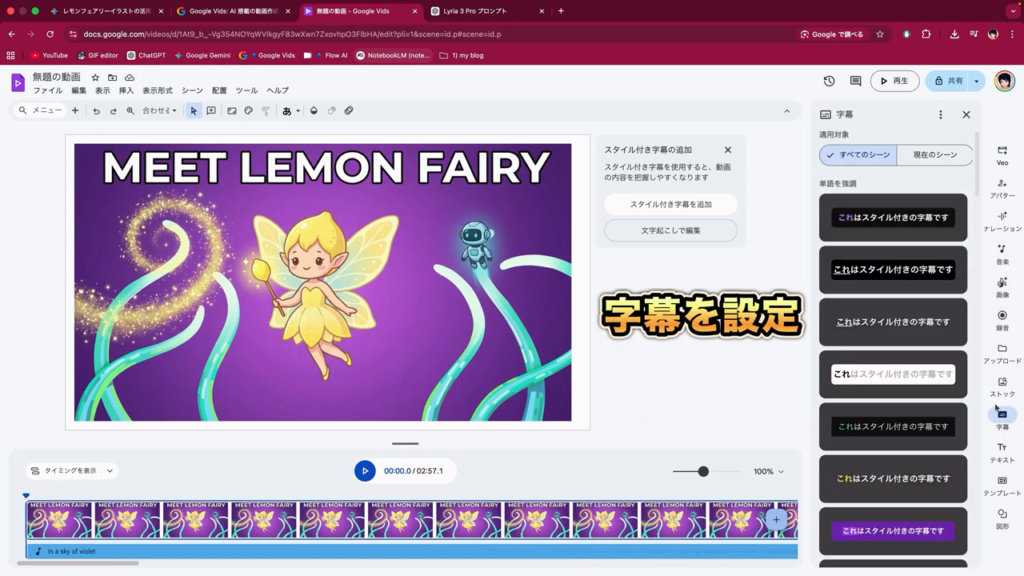Image resolution: width=1024 pixels, height=576 pixels.
Task: Open the Veo panel in the sidebar
Action: 1002,154
